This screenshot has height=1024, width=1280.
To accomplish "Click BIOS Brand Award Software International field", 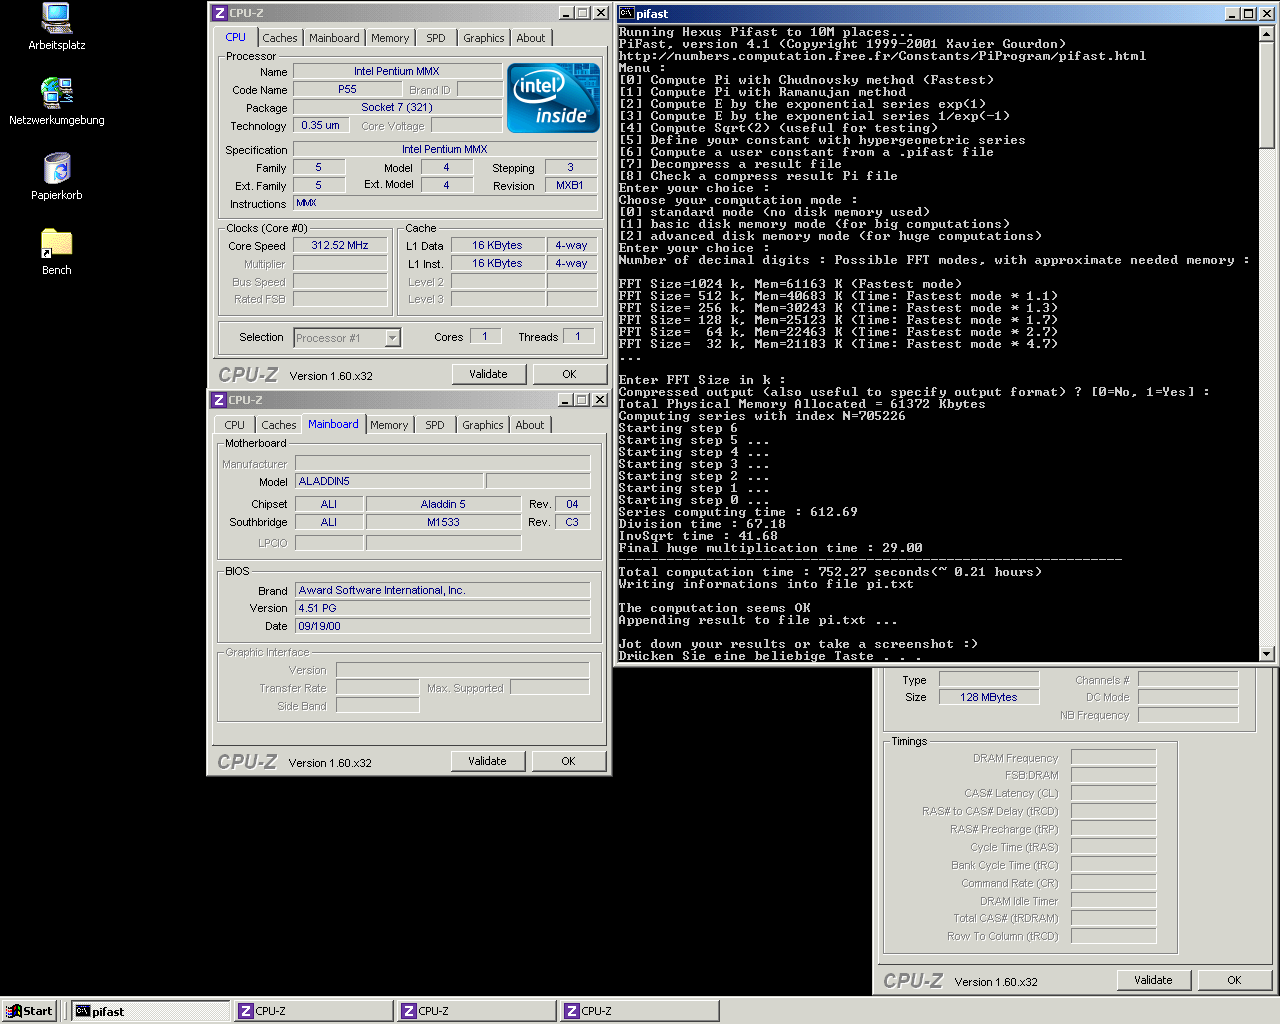I will pos(442,590).
